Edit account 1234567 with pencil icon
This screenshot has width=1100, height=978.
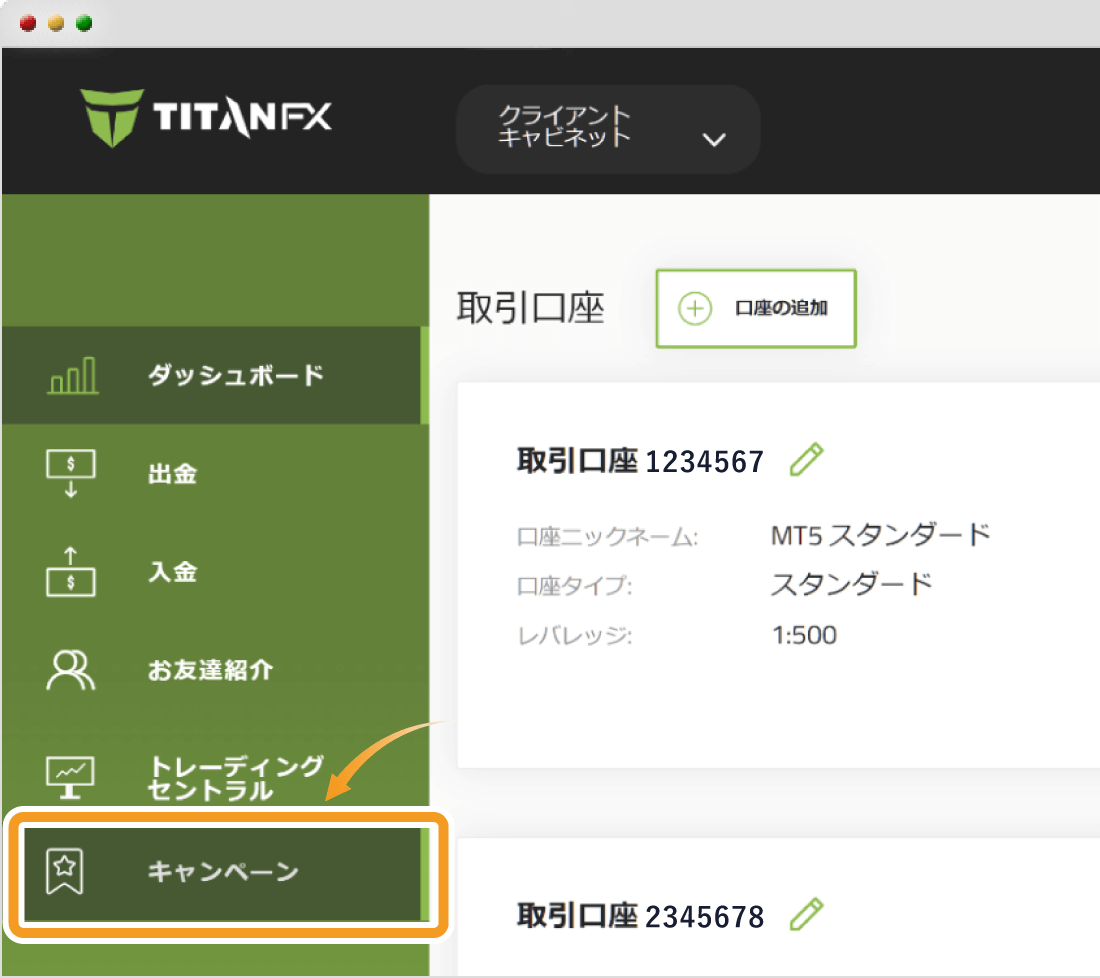point(806,460)
